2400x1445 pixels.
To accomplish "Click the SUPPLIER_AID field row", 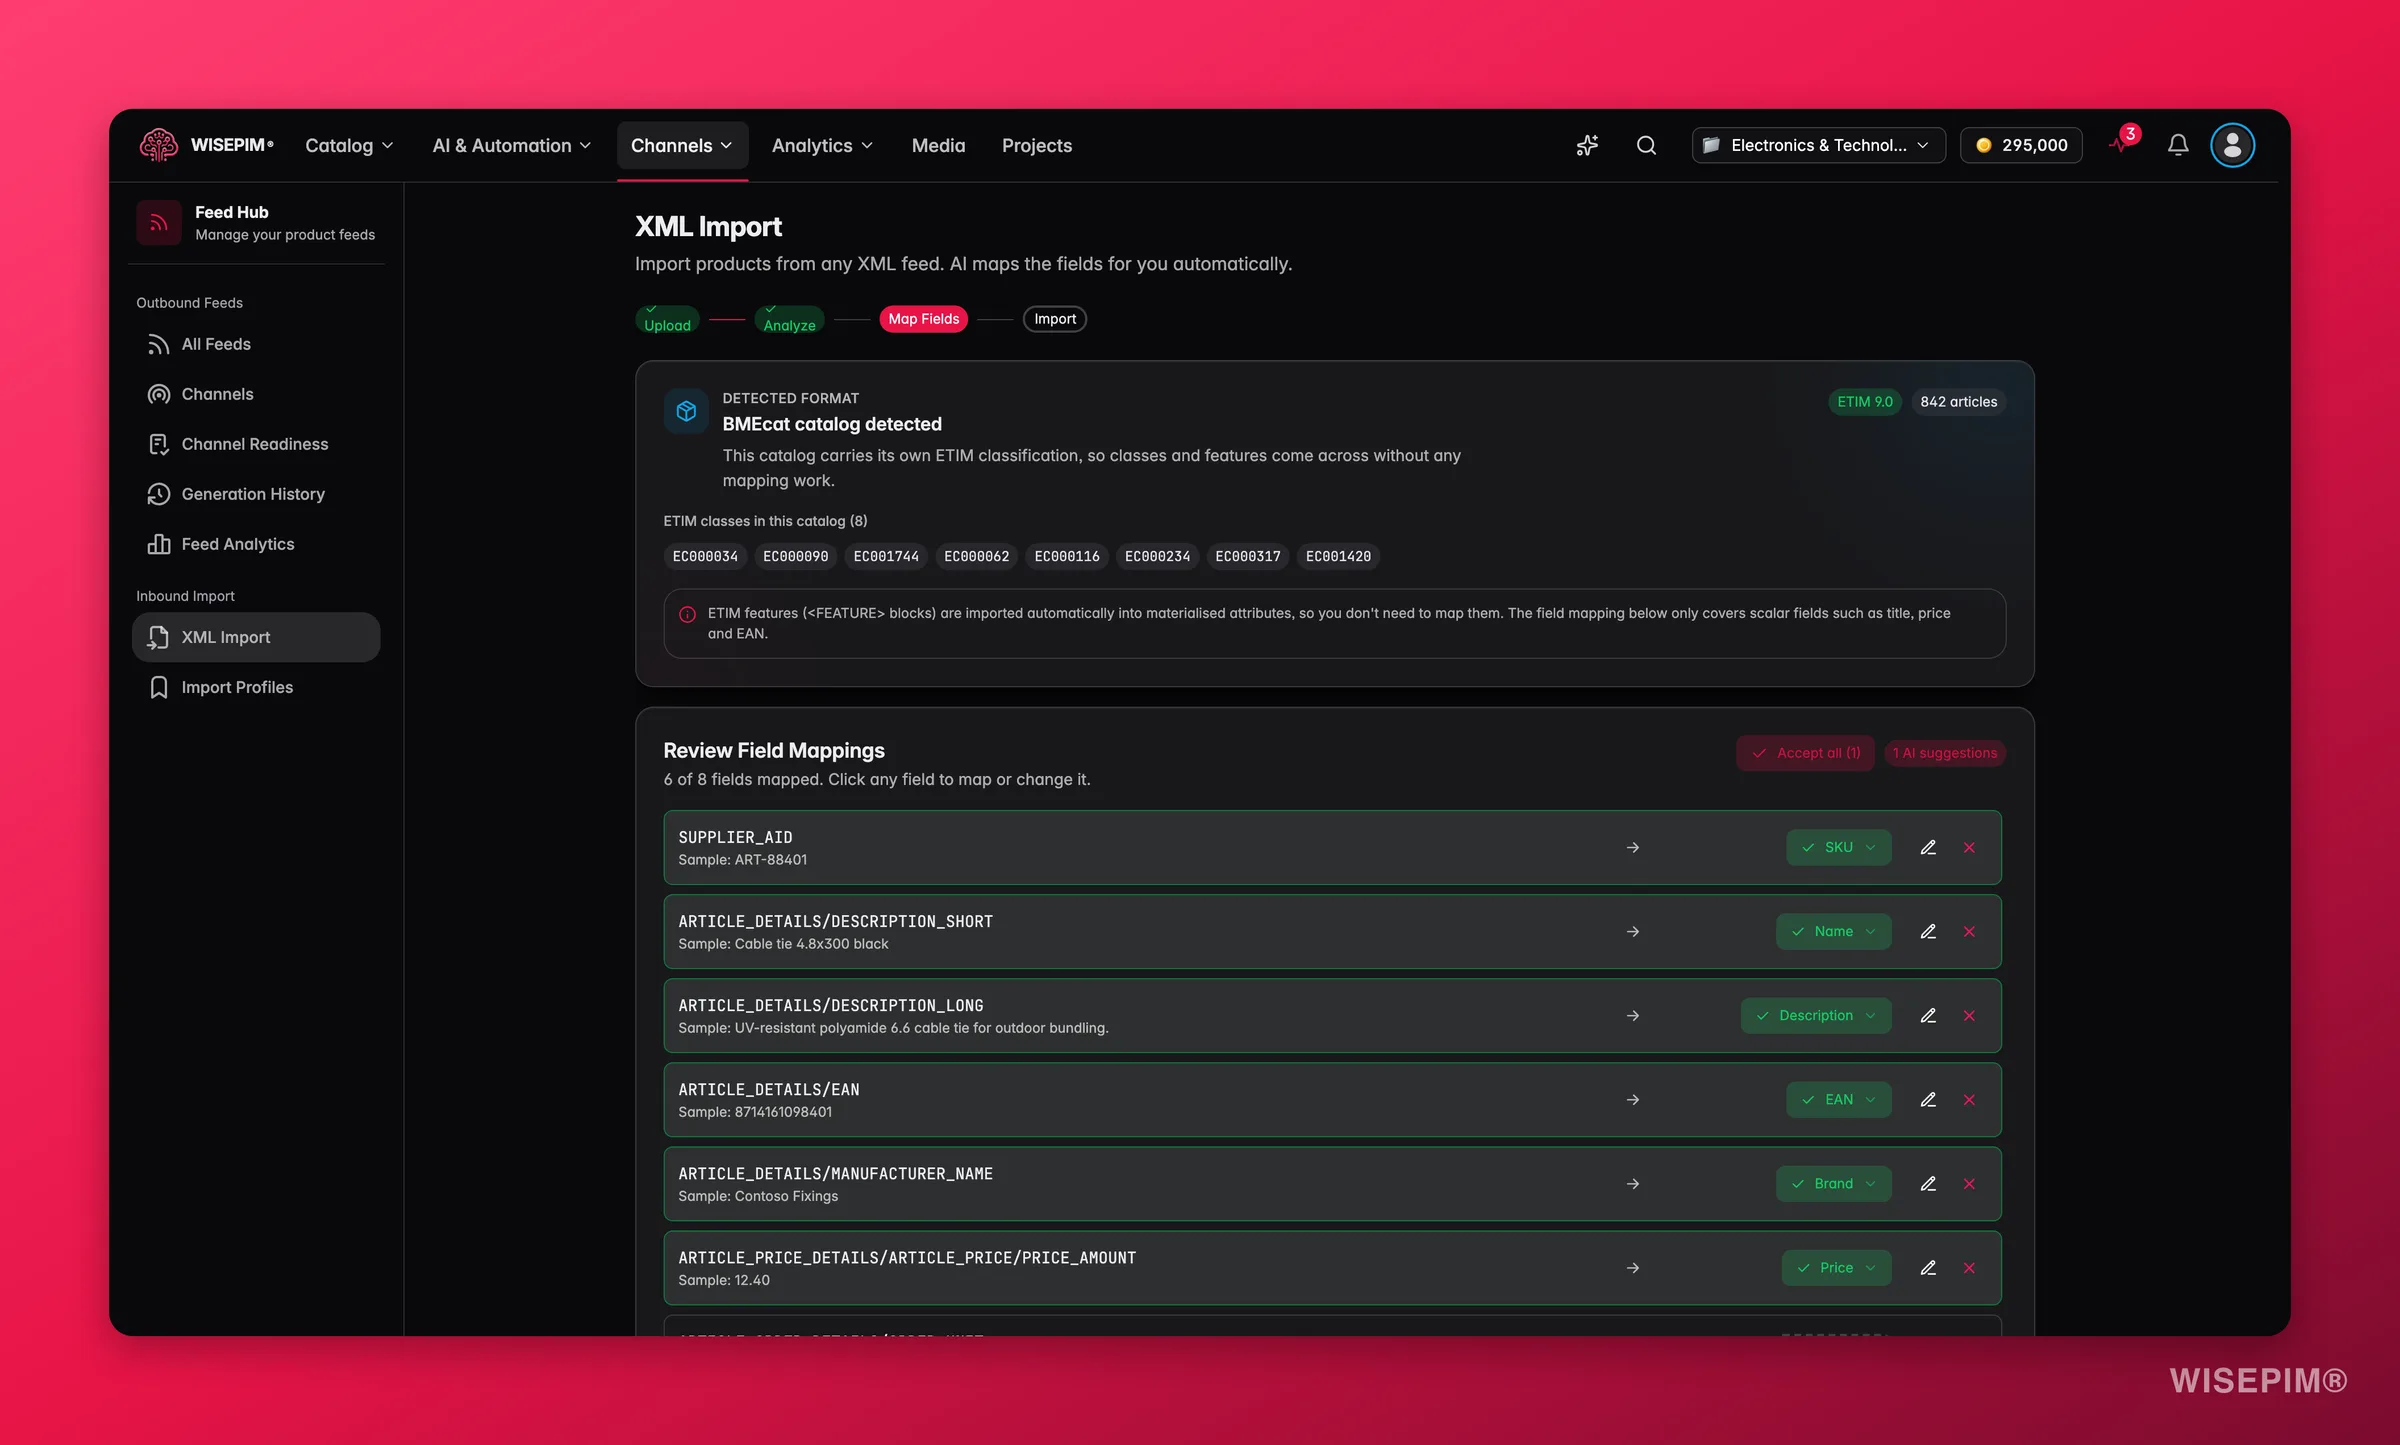I will coord(1332,847).
